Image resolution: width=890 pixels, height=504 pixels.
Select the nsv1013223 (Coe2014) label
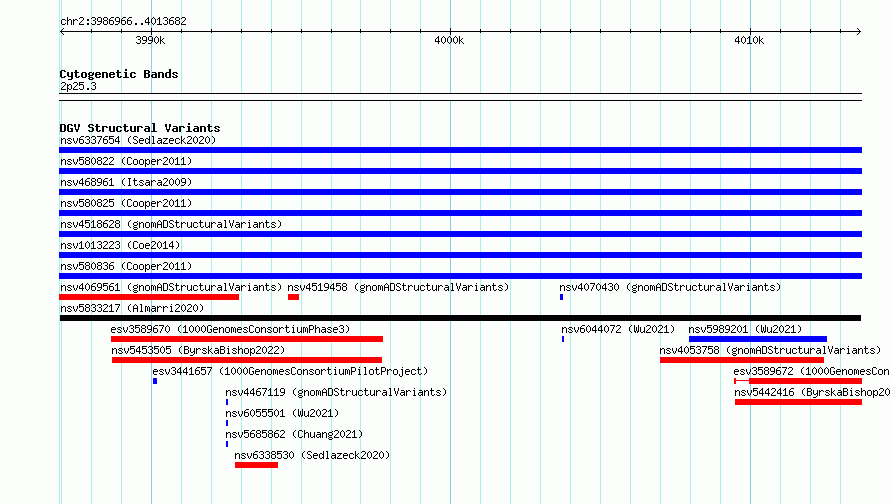(120, 245)
